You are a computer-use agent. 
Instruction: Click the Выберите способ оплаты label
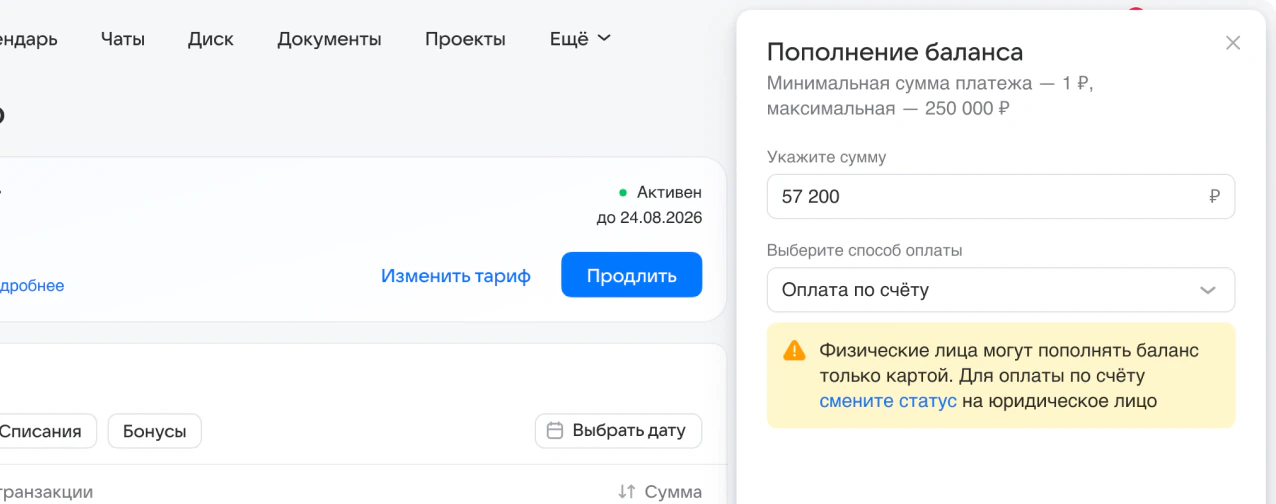point(864,250)
